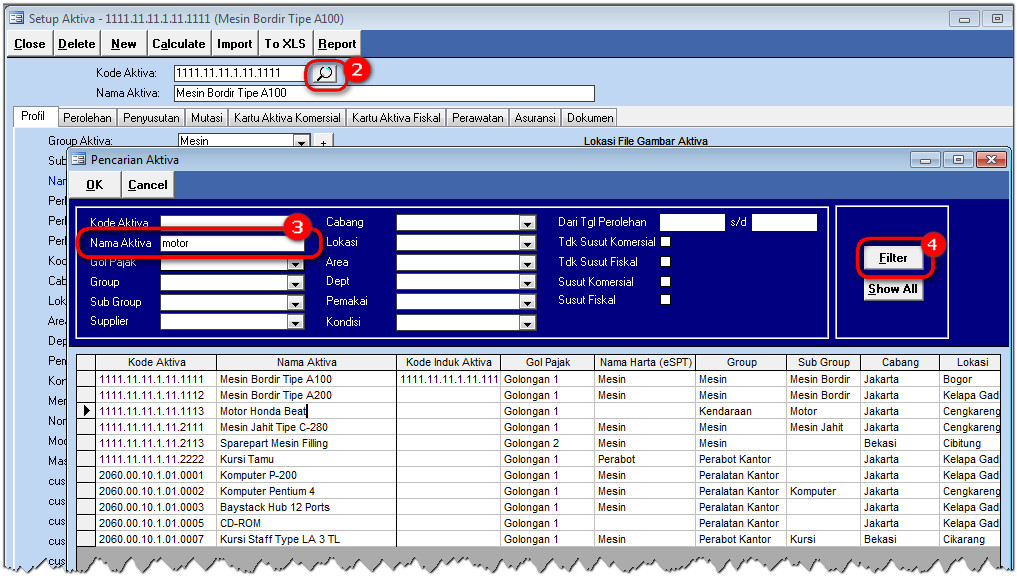This screenshot has height=582, width=1017.
Task: Toggle the Tdk Susut Fiskal checkbox
Action: coord(666,262)
